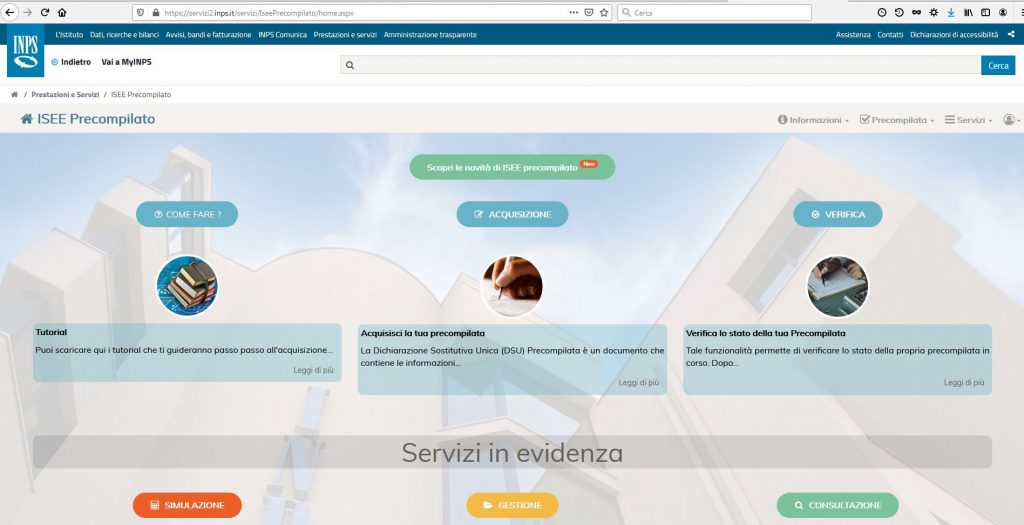Click the Assistenza link
Image resolution: width=1024 pixels, height=525 pixels.
853,35
